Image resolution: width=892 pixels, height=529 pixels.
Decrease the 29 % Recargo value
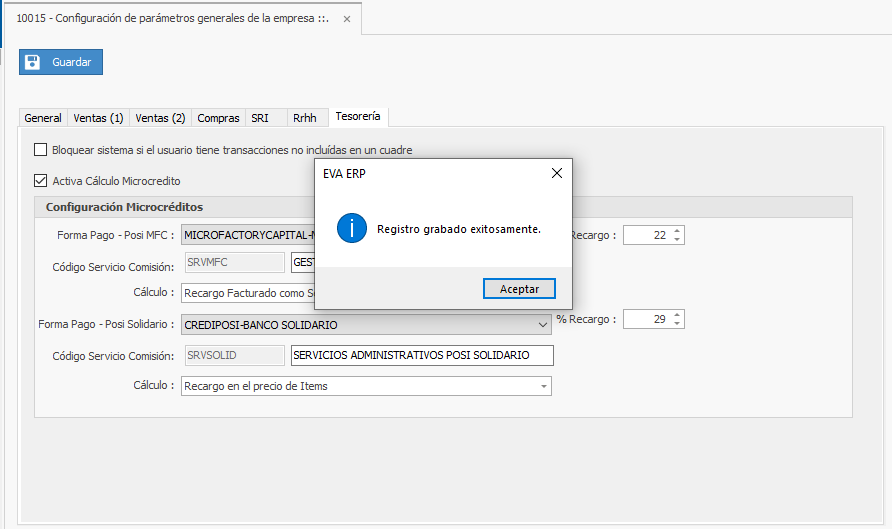pos(677,323)
